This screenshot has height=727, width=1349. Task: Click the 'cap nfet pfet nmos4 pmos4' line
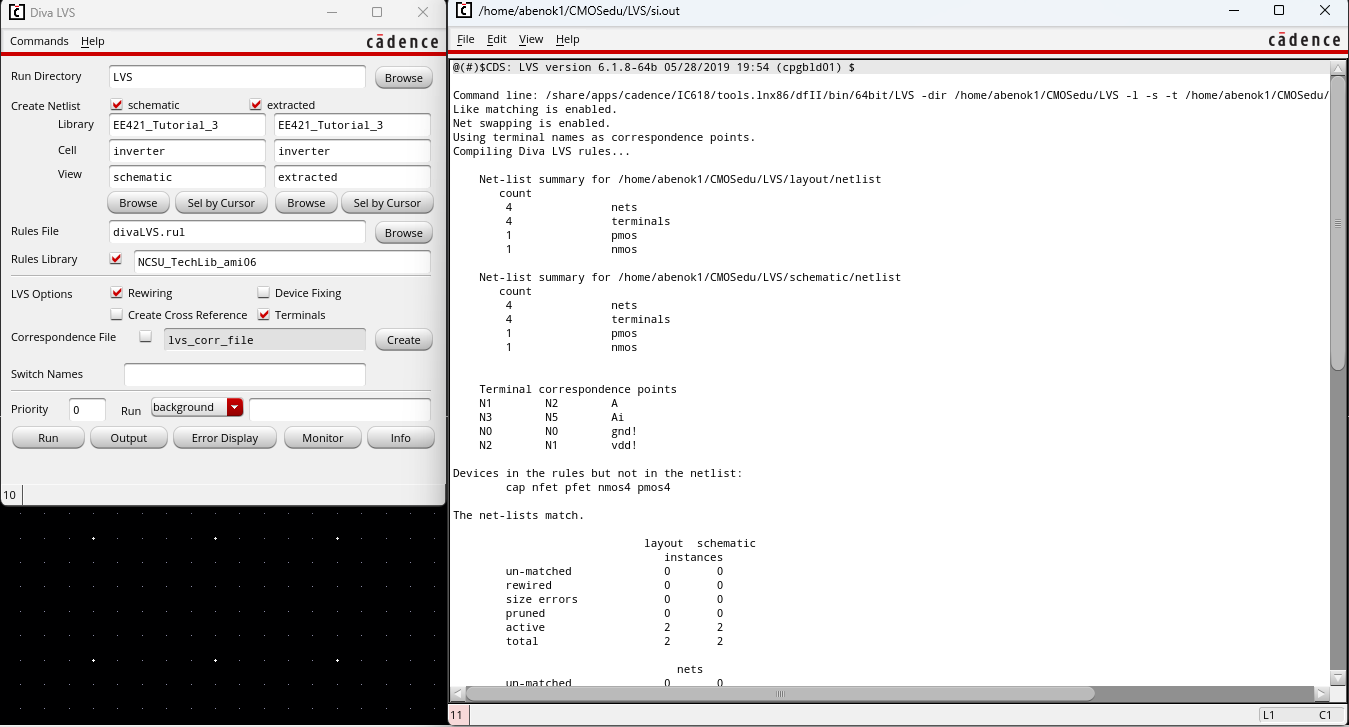(x=588, y=487)
